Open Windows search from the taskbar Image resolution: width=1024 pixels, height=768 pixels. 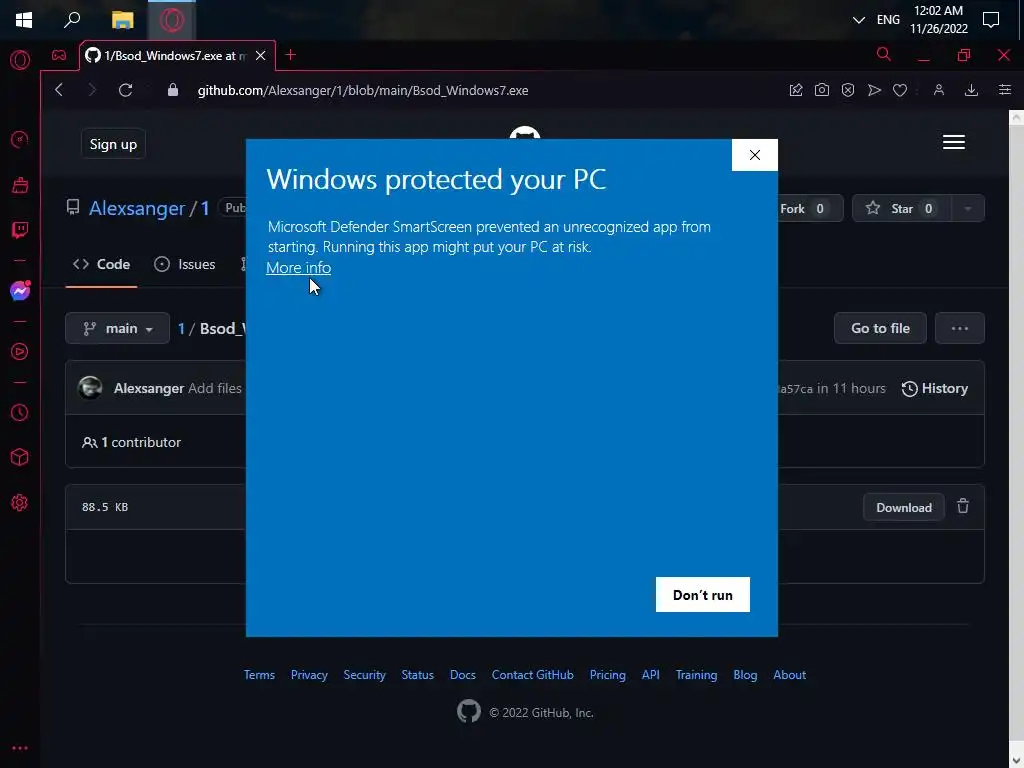click(72, 20)
